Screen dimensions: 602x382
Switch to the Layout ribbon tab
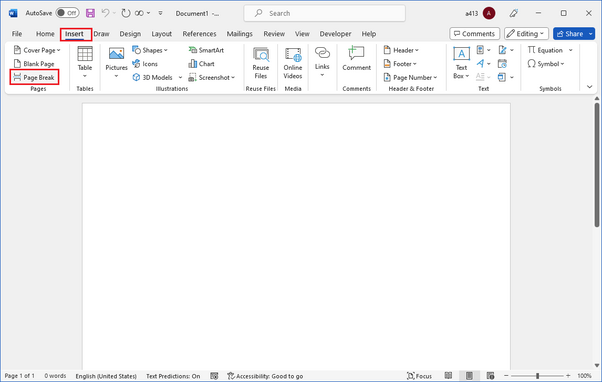[x=162, y=34]
